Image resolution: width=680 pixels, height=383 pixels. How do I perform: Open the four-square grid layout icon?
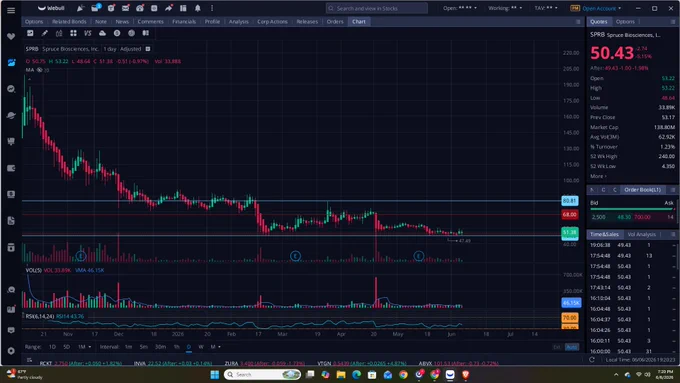point(73,33)
